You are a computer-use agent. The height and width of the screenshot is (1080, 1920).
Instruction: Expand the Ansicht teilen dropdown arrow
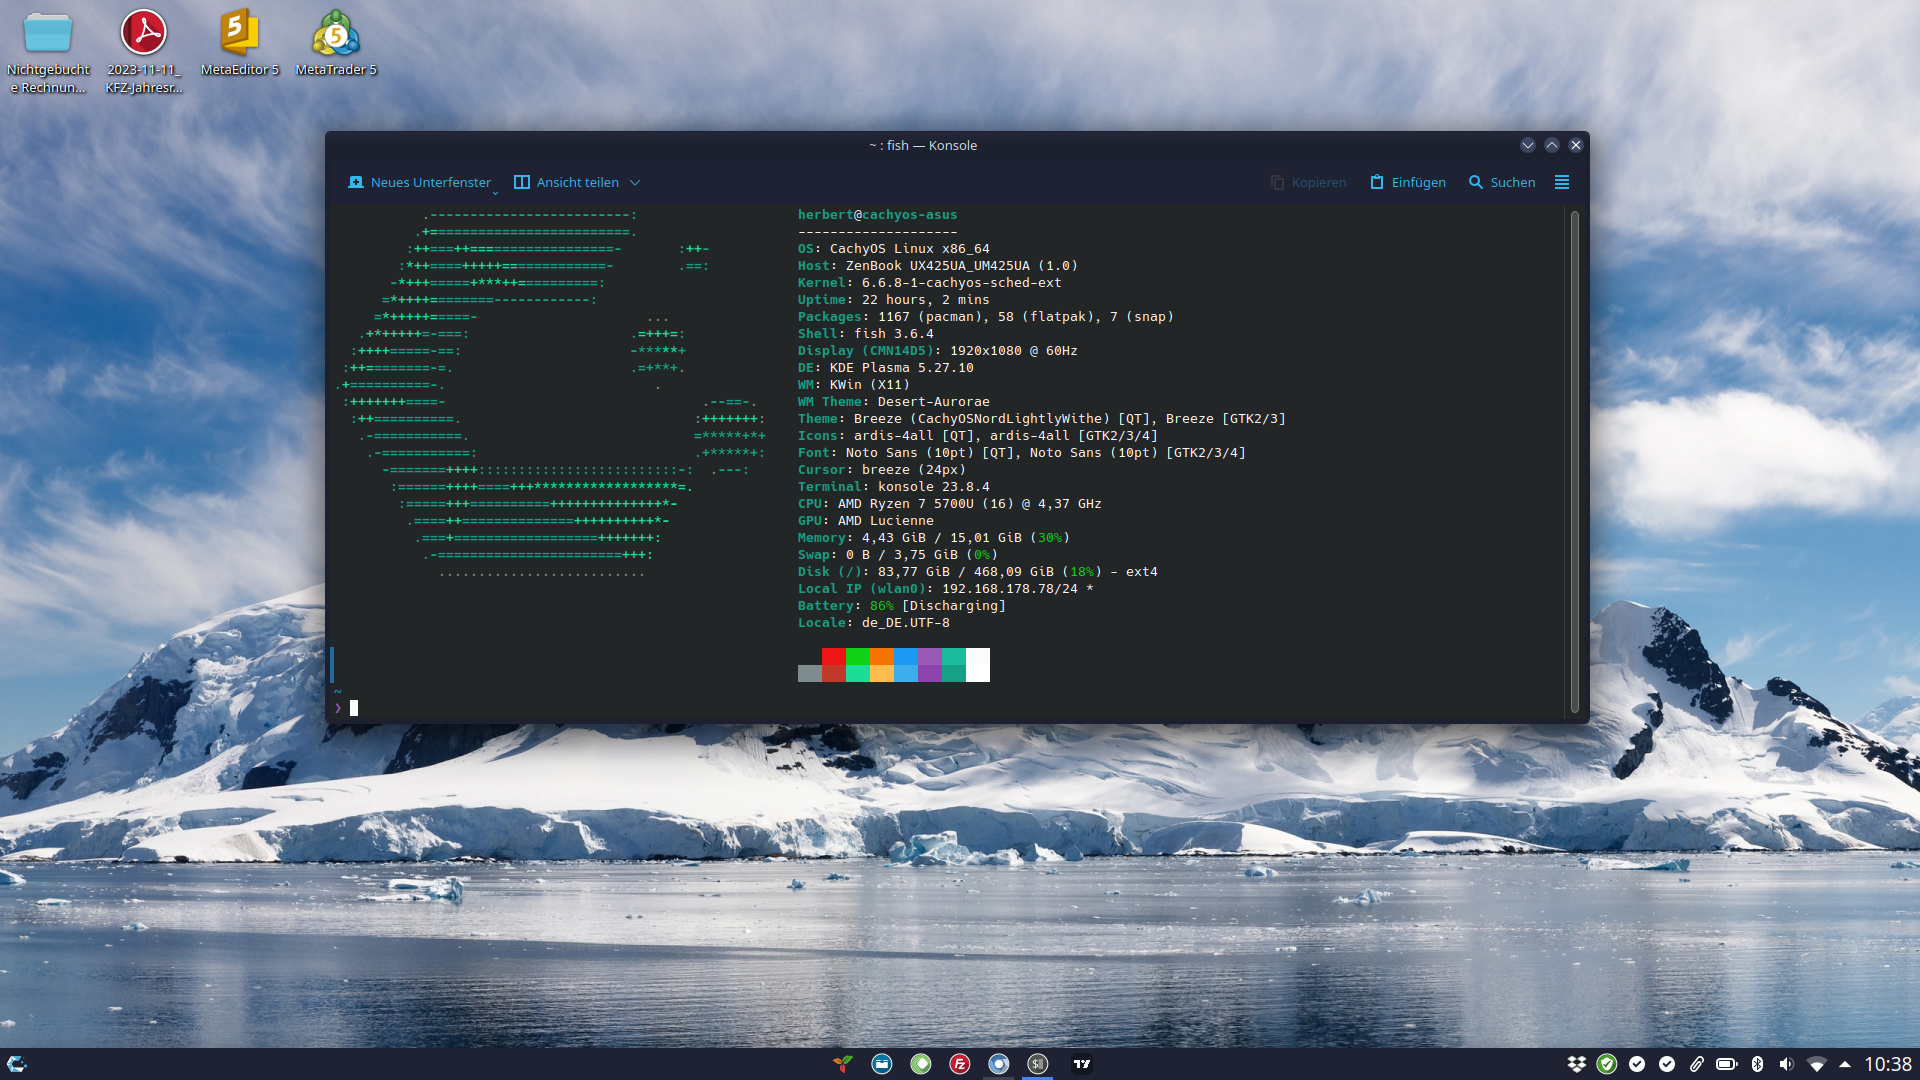click(635, 182)
